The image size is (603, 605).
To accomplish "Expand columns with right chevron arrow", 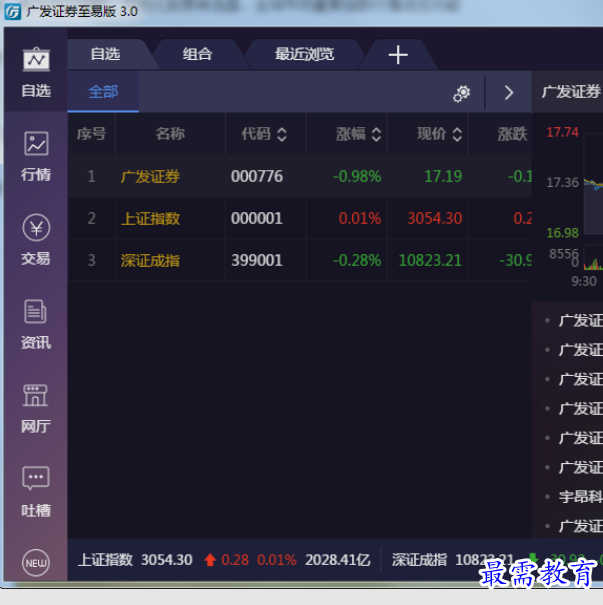I will 508,93.
